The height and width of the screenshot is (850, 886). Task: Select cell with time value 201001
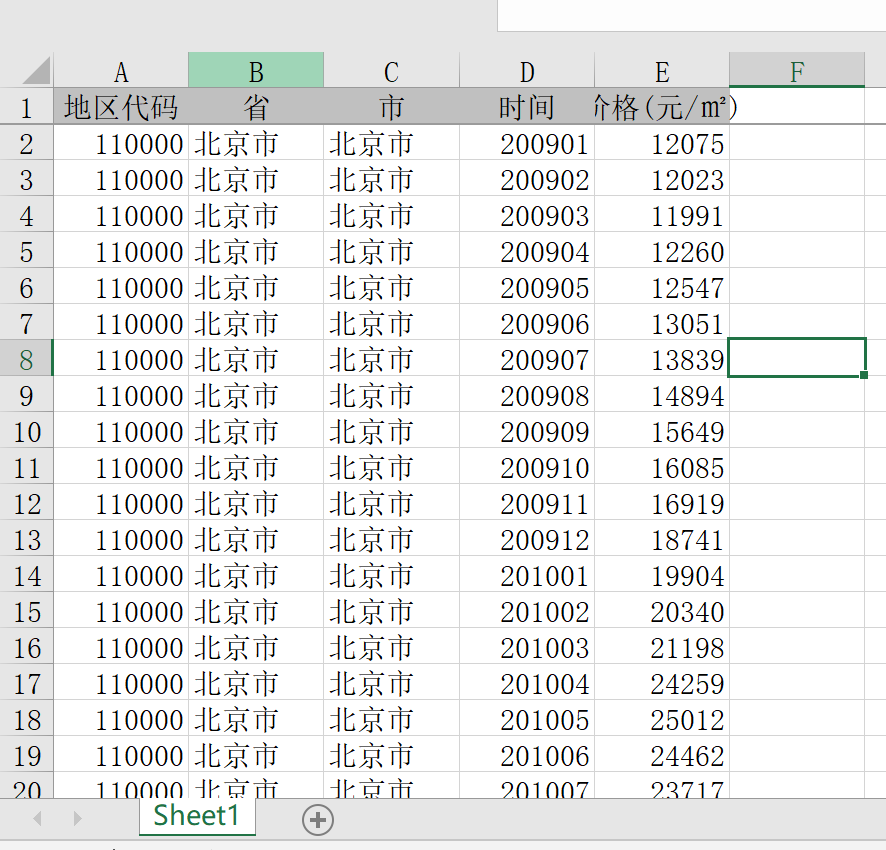527,576
